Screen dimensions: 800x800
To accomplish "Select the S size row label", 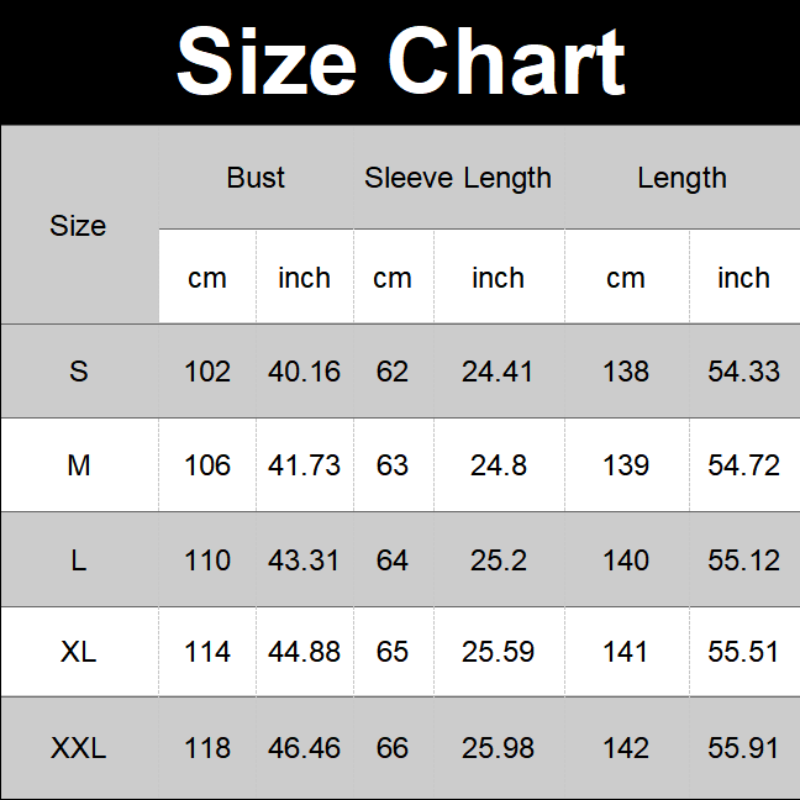I will pyautogui.click(x=78, y=372).
